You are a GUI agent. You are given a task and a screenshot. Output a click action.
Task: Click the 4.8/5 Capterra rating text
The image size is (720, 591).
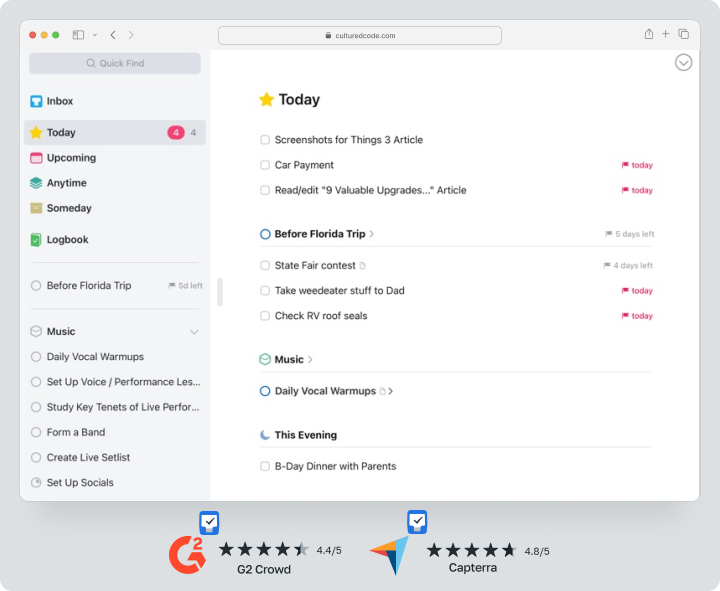pos(537,552)
